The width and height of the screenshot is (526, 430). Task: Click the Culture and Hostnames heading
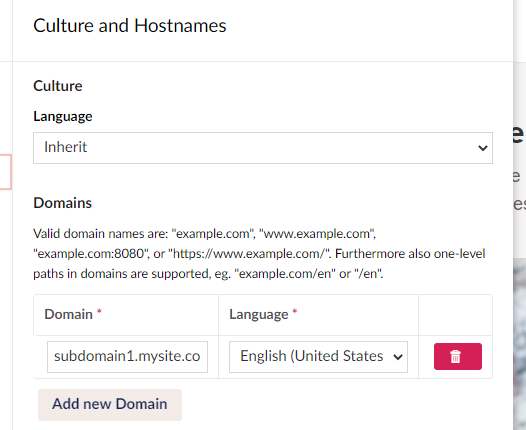[x=130, y=26]
